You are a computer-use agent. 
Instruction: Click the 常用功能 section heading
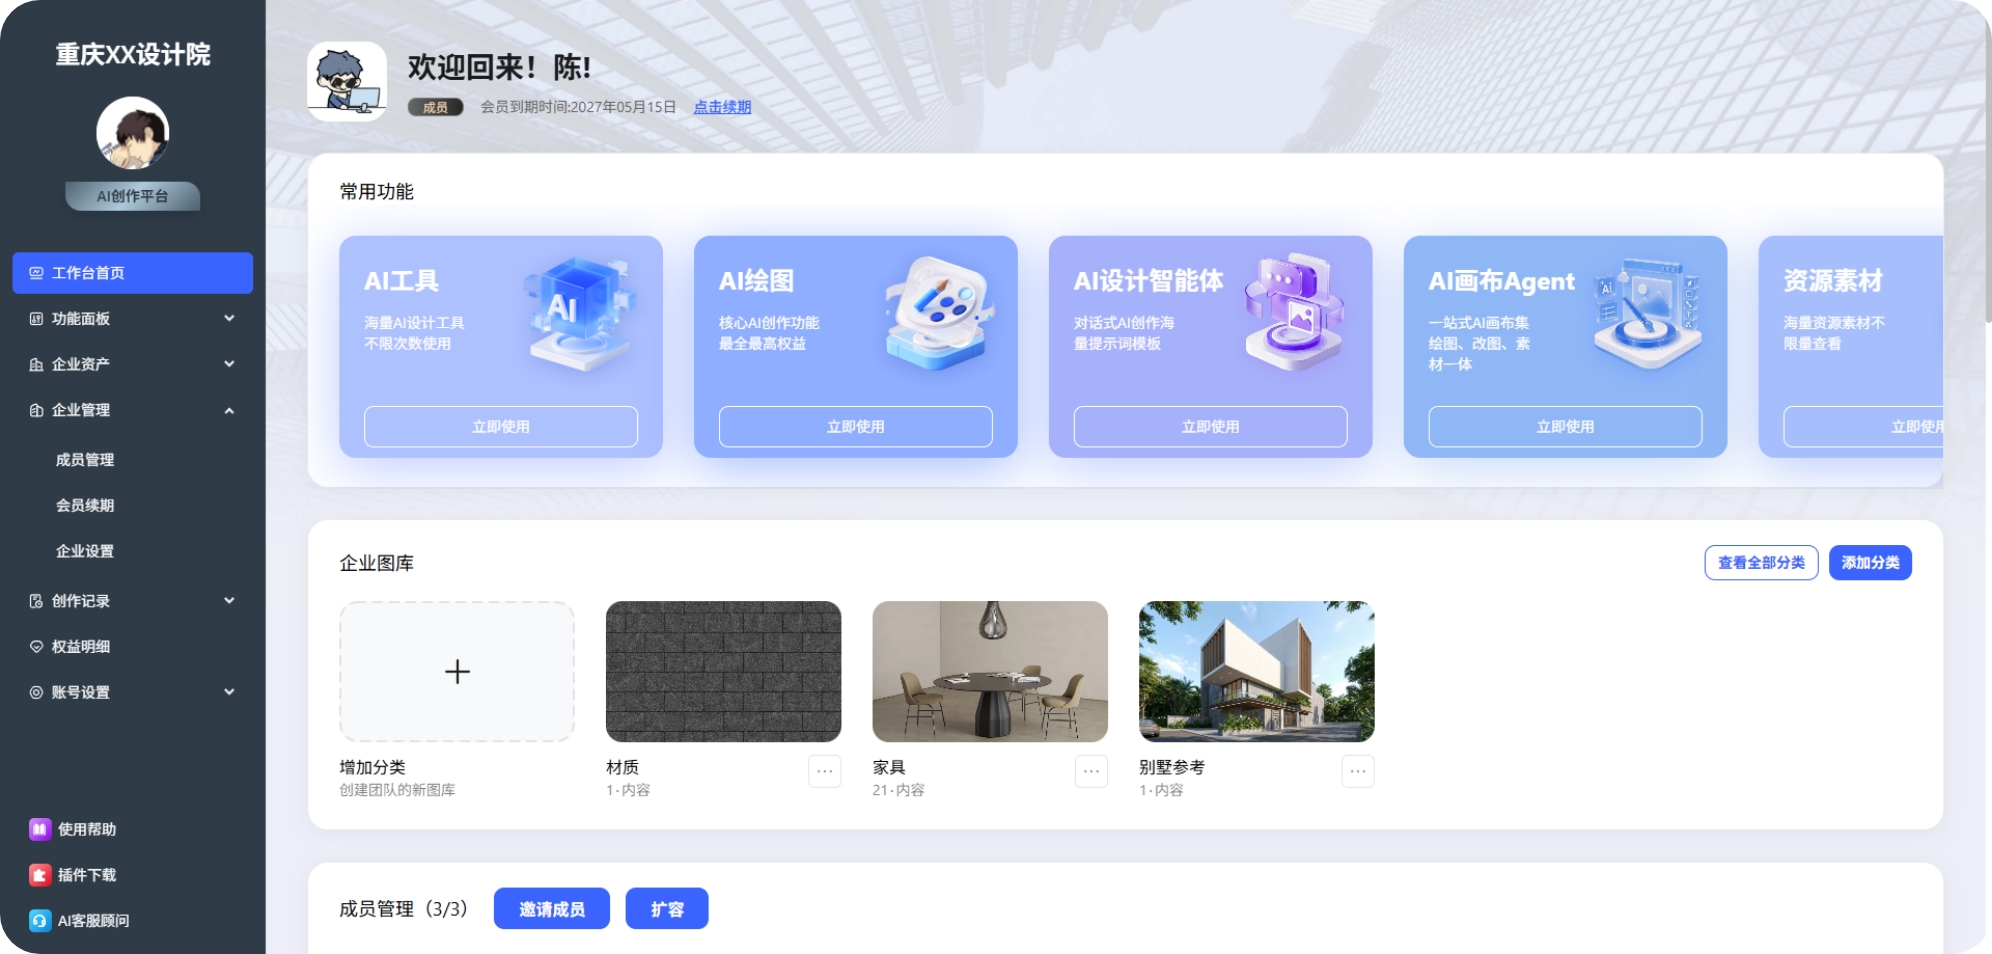click(376, 191)
